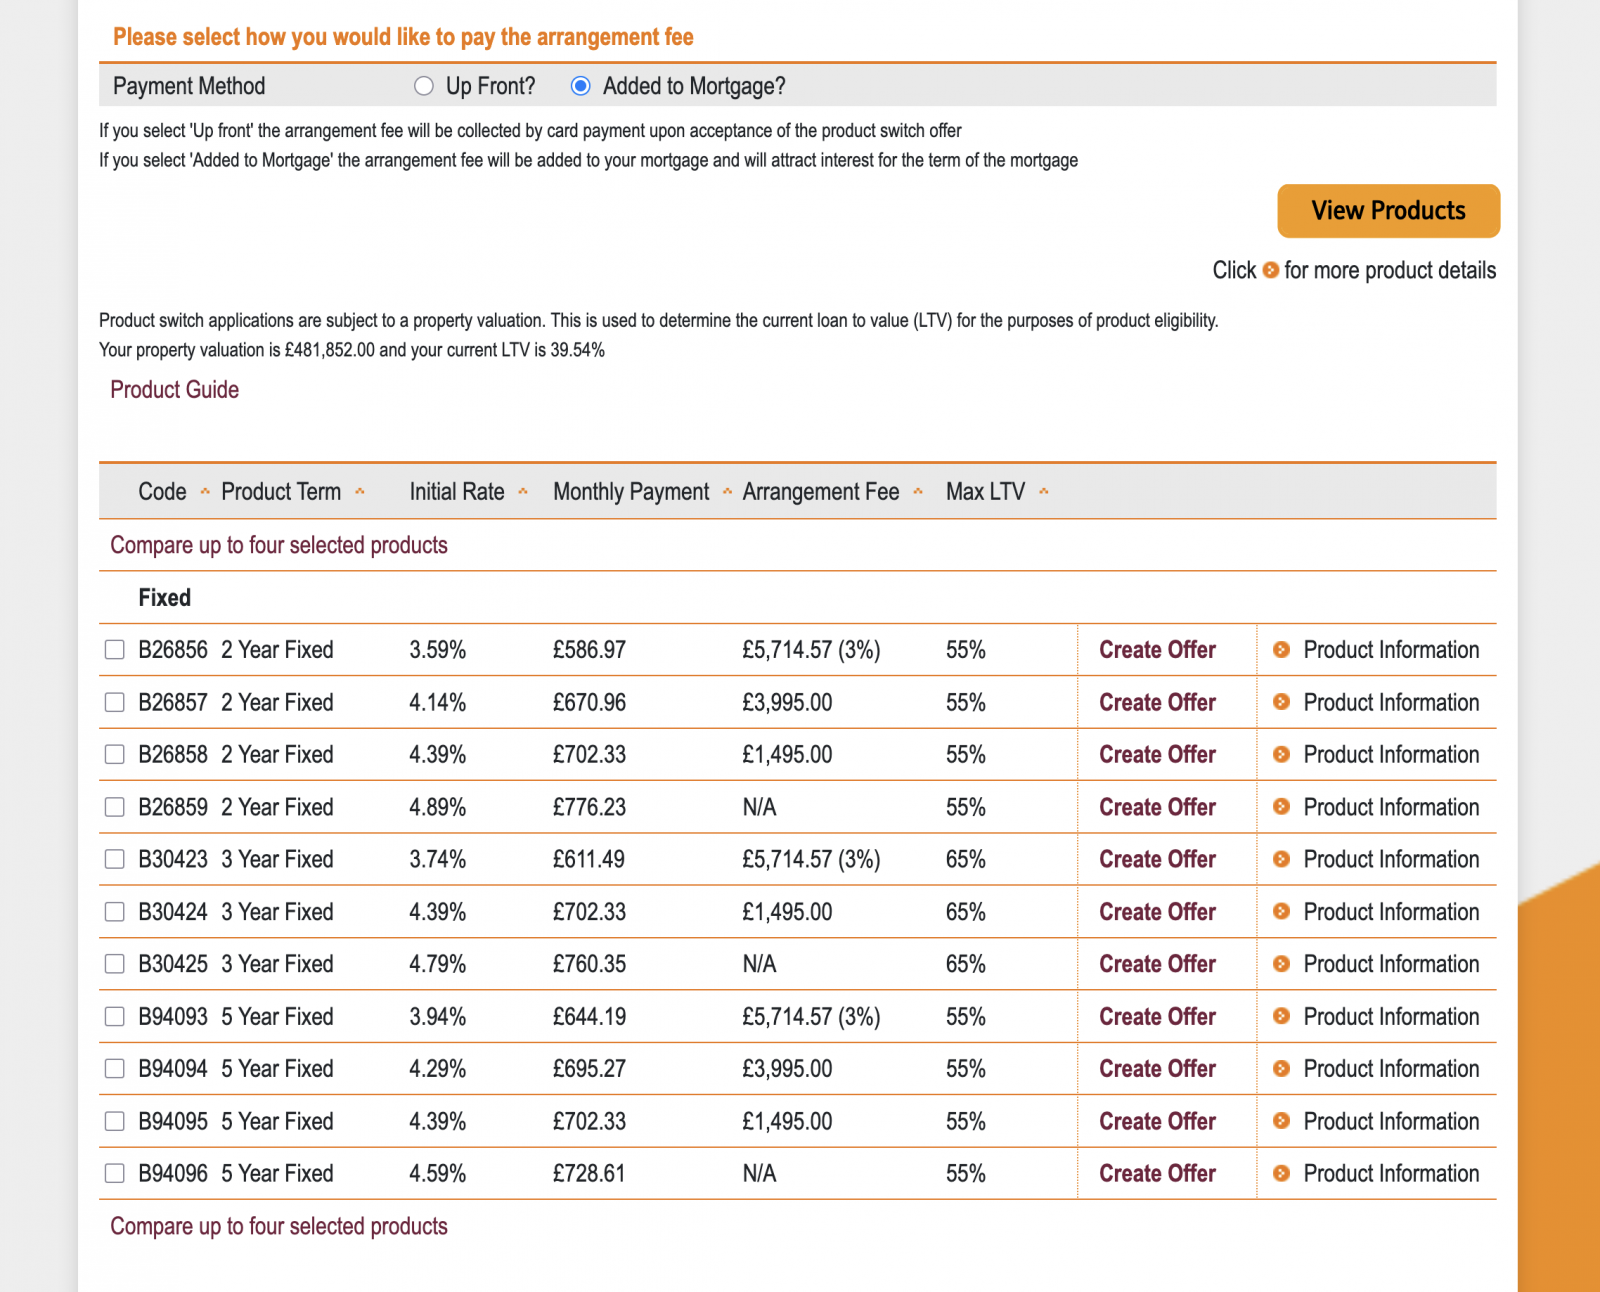Select Added to Mortgage radio button
The height and width of the screenshot is (1292, 1600).
(580, 86)
